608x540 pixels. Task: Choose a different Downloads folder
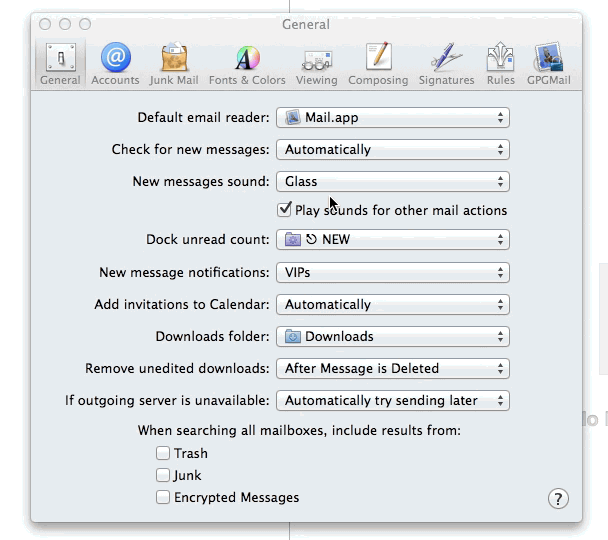coord(392,337)
